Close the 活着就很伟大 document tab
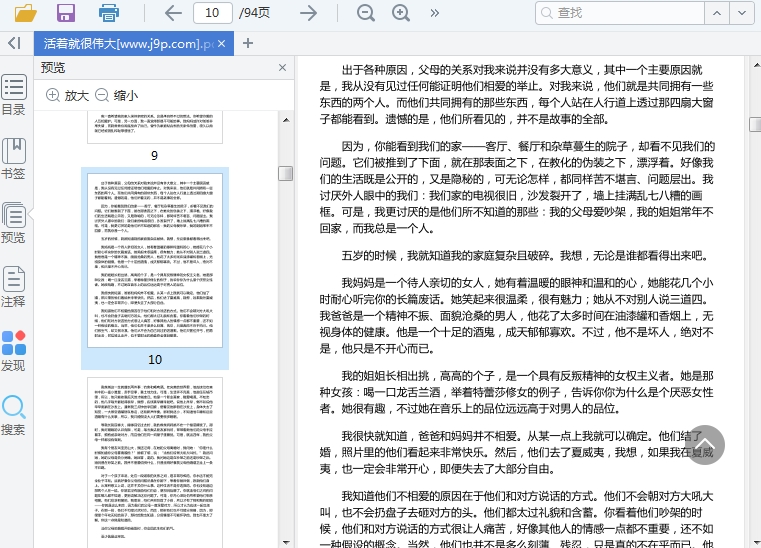The width and height of the screenshot is (761, 548). (222, 44)
